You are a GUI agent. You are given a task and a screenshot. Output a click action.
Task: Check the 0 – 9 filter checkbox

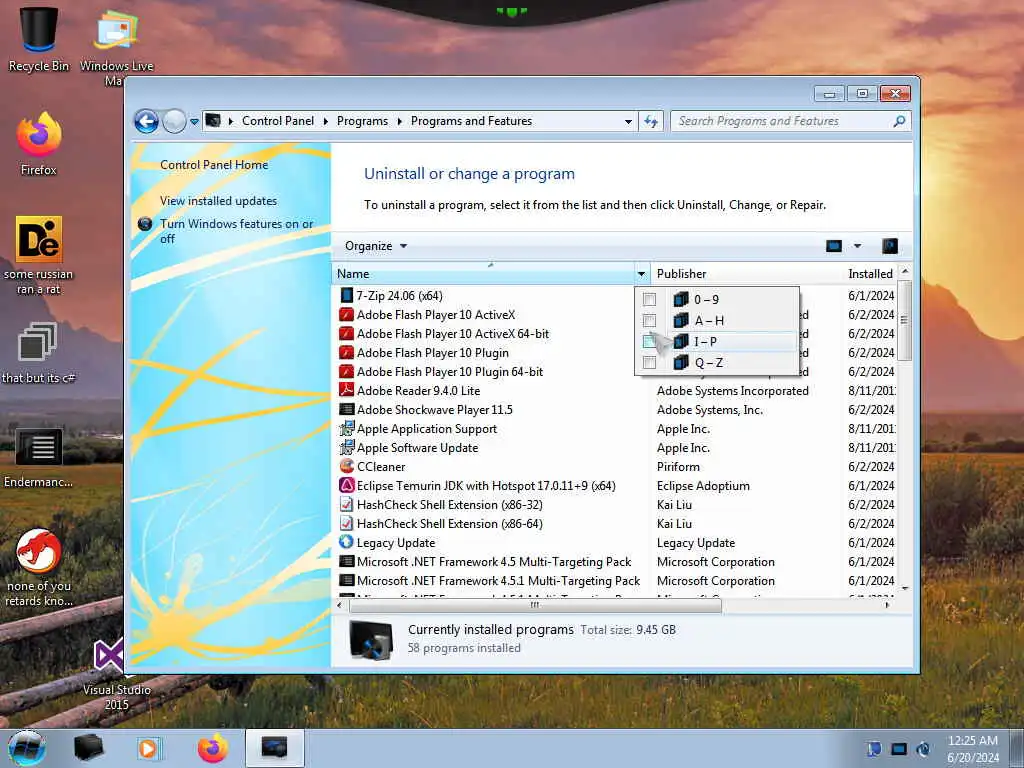[649, 300]
